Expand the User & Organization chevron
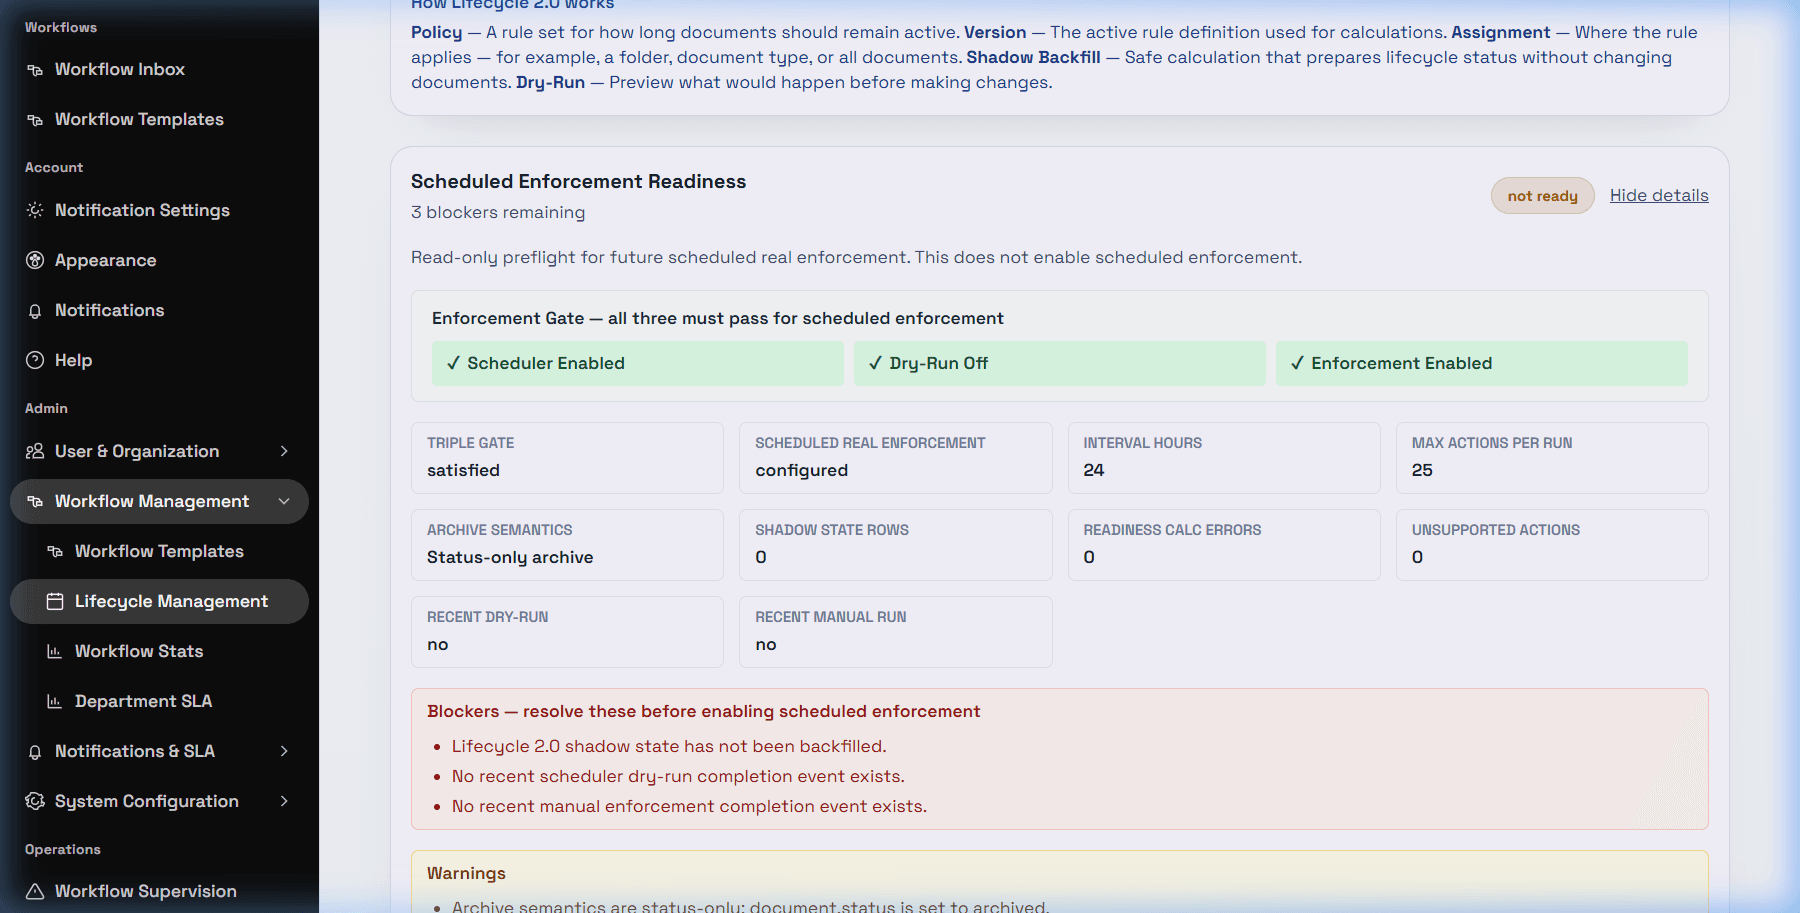Image resolution: width=1800 pixels, height=913 pixels. [284, 451]
